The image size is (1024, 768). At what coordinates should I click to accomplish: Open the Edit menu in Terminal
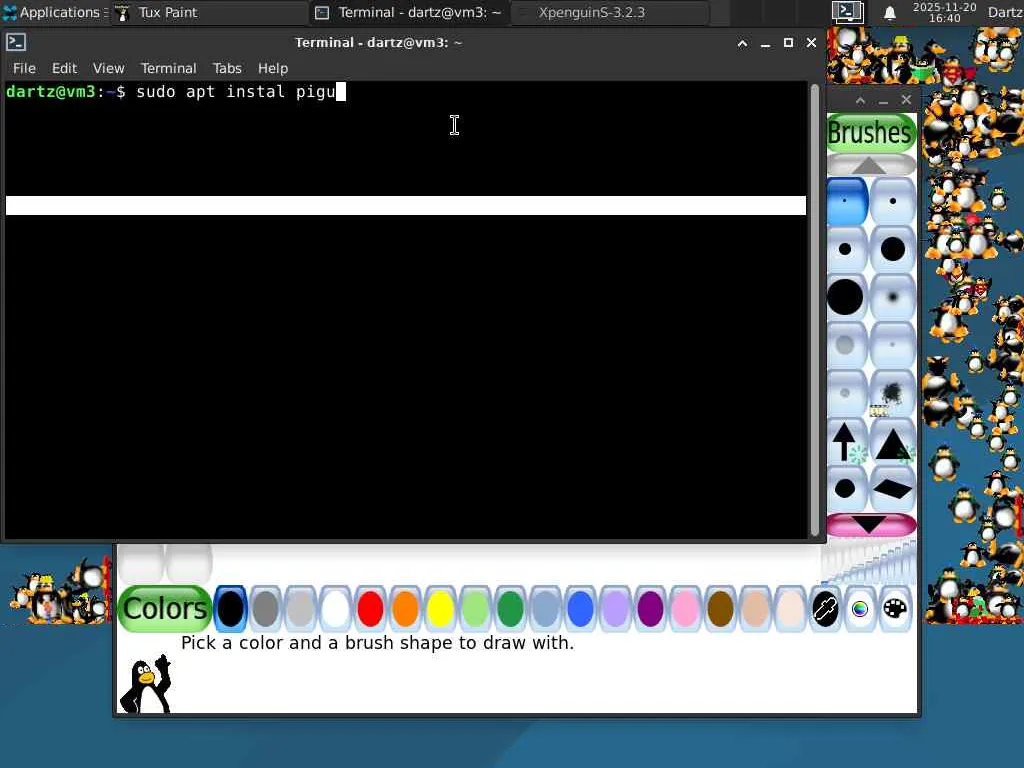[x=65, y=68]
